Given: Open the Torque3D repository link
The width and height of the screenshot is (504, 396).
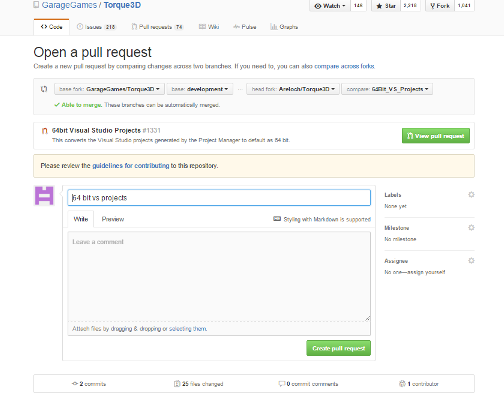Looking at the screenshot, I should coord(122,5).
